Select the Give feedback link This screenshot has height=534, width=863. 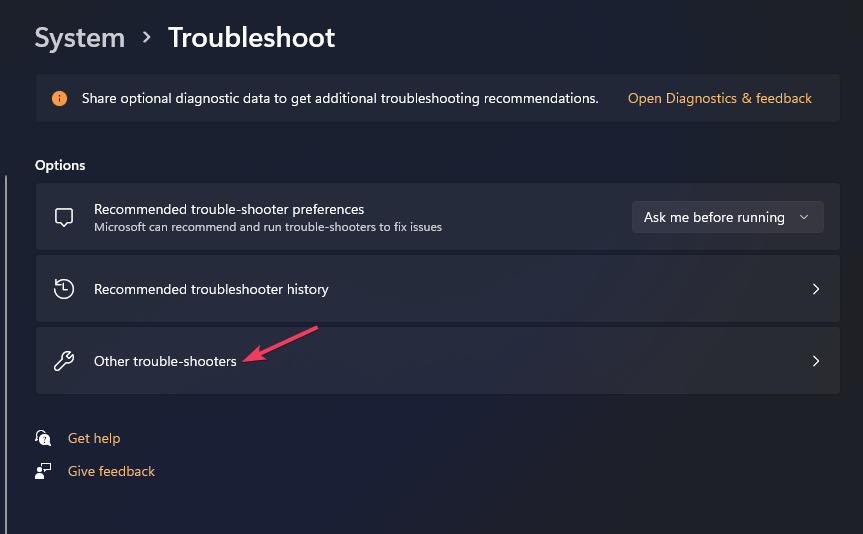click(111, 471)
